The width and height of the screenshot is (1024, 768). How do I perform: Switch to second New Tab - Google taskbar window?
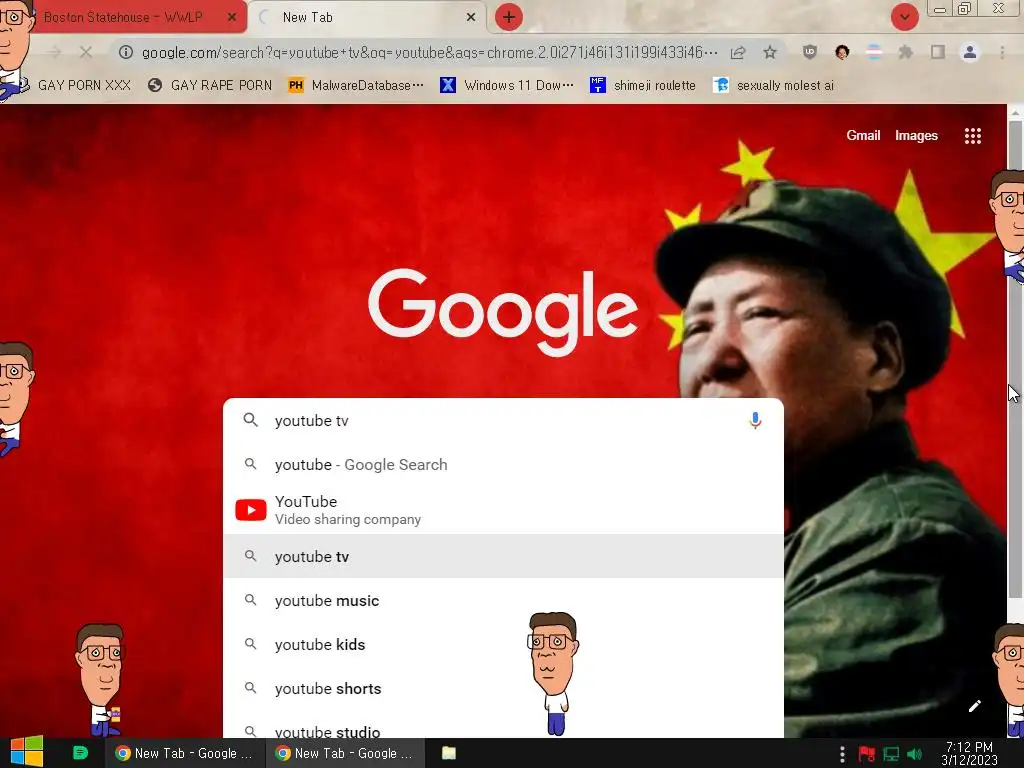[345, 753]
